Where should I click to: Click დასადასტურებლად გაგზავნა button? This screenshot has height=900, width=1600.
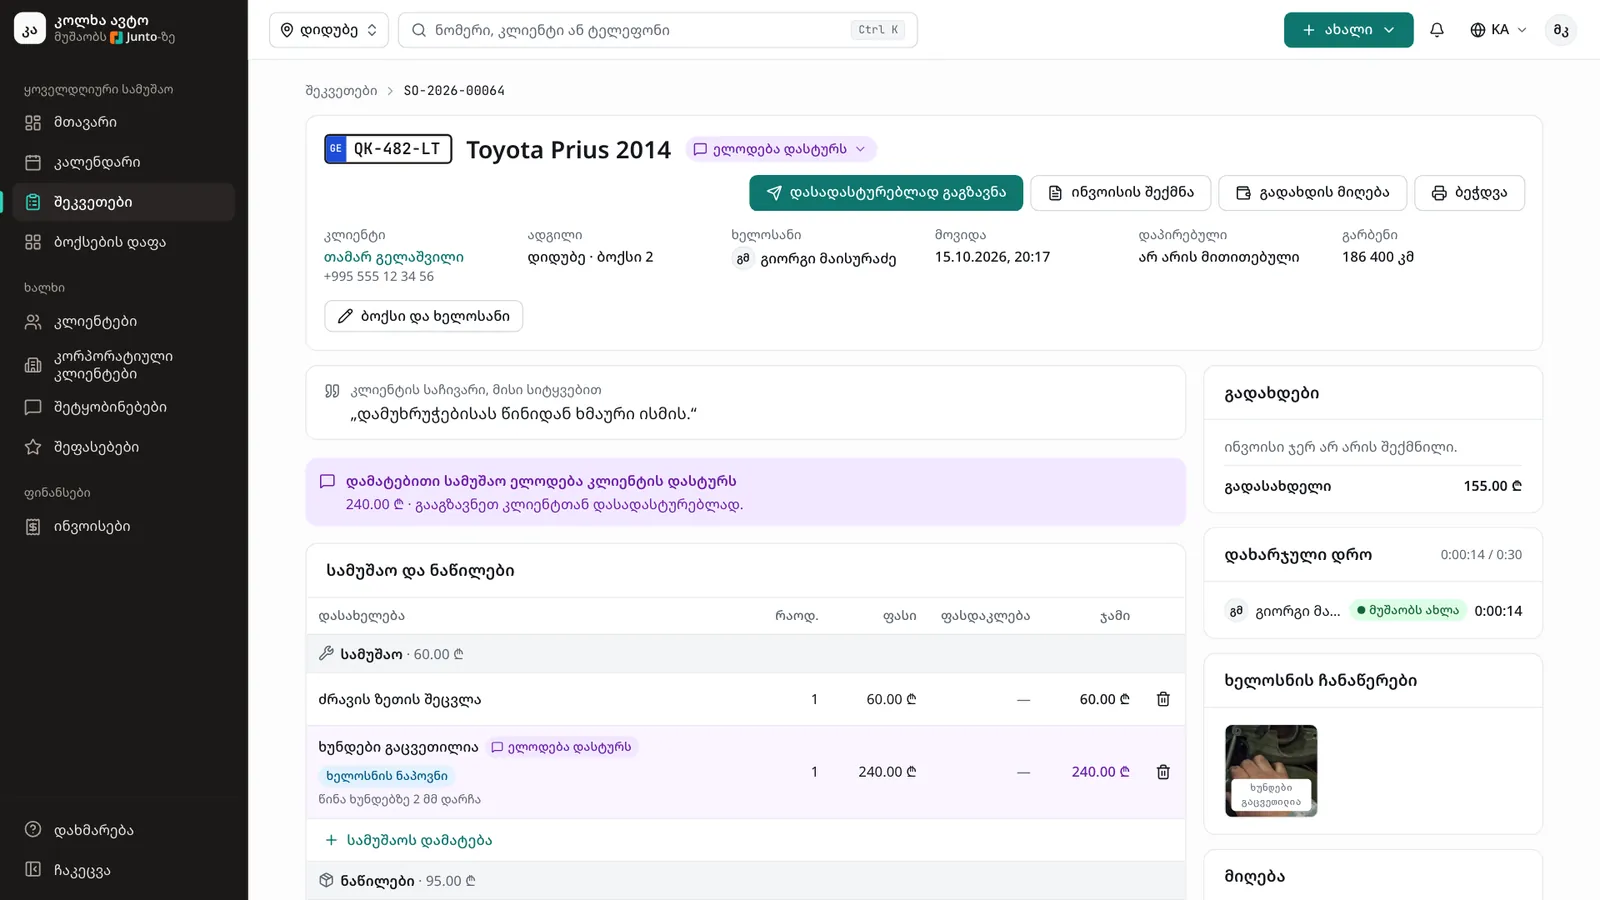886,193
